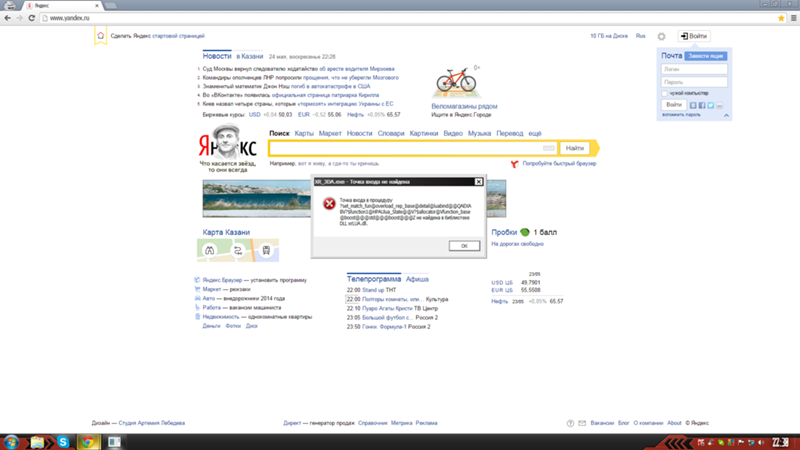
Task: Open the Windows Start button
Action: [x=11, y=442]
